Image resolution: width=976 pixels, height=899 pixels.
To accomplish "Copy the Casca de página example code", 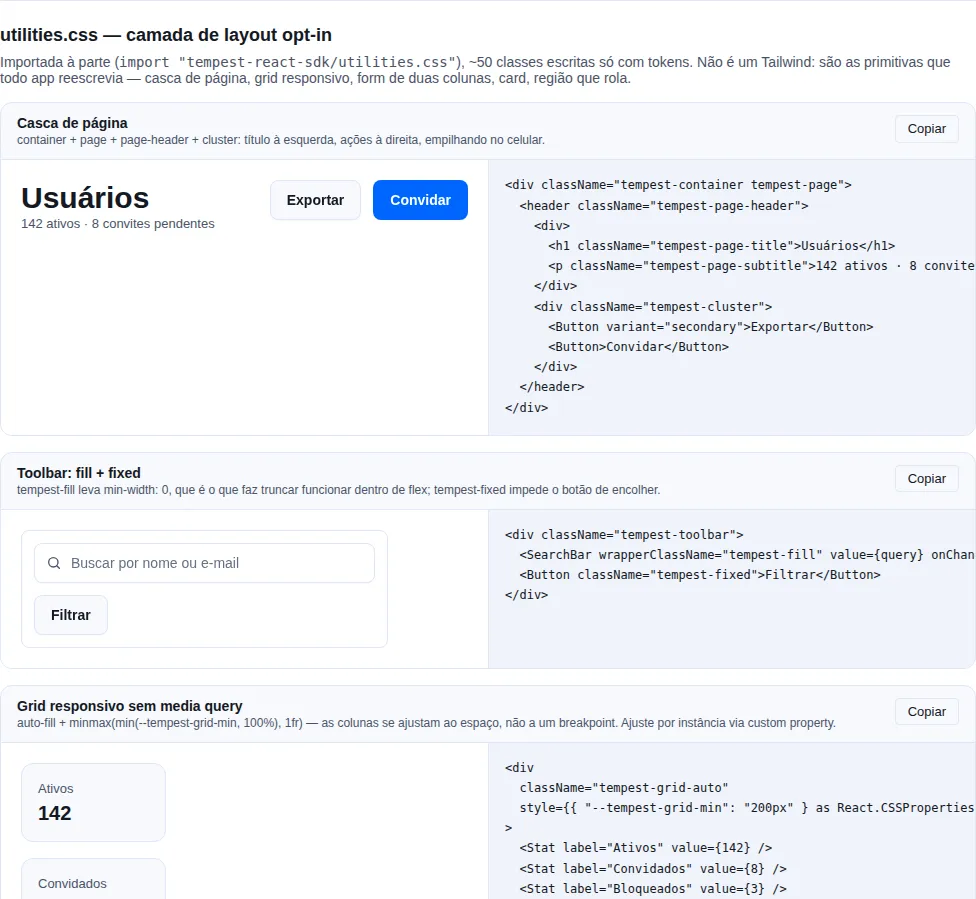I will tap(926, 129).
